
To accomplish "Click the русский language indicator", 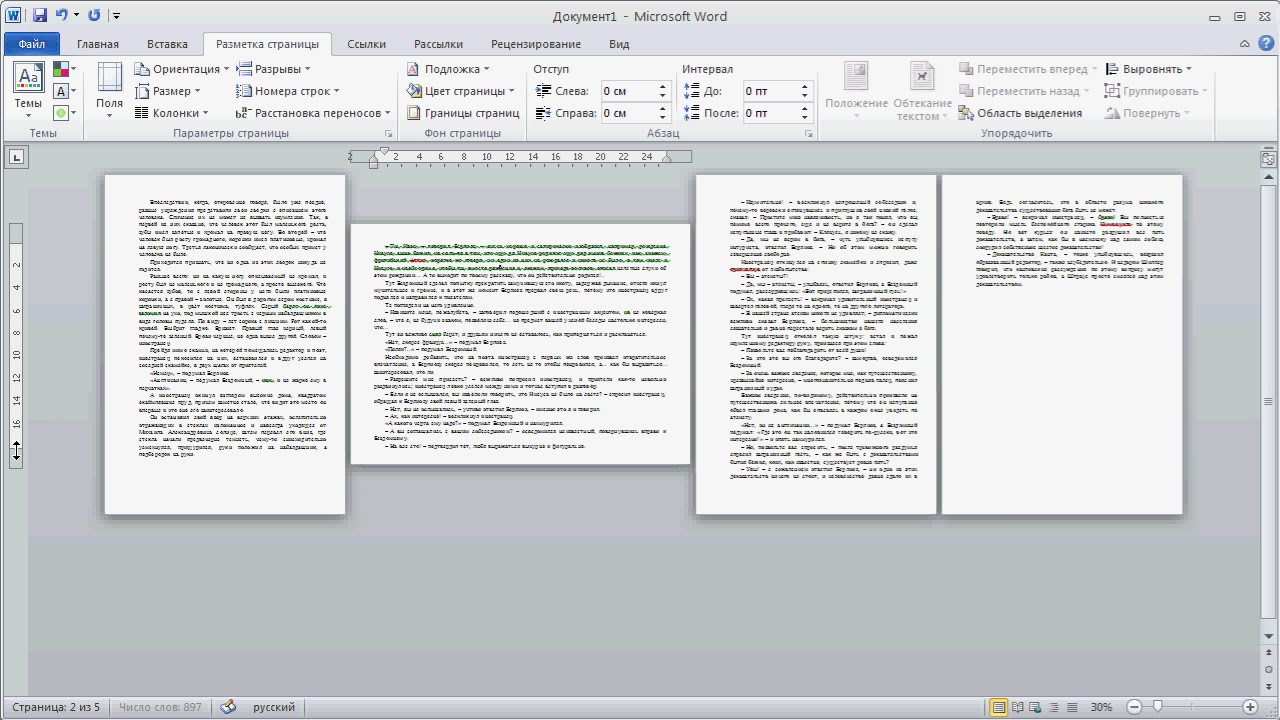I will click(274, 708).
